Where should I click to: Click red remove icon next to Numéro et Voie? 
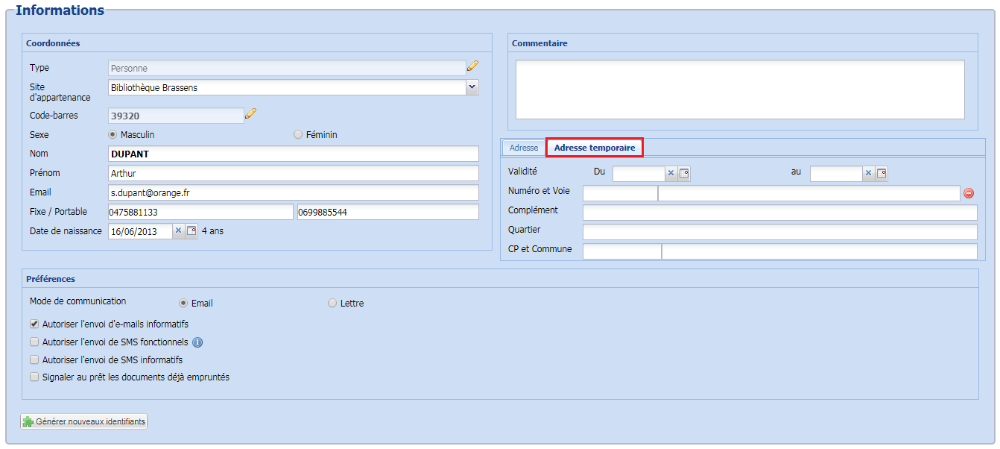(x=968, y=193)
